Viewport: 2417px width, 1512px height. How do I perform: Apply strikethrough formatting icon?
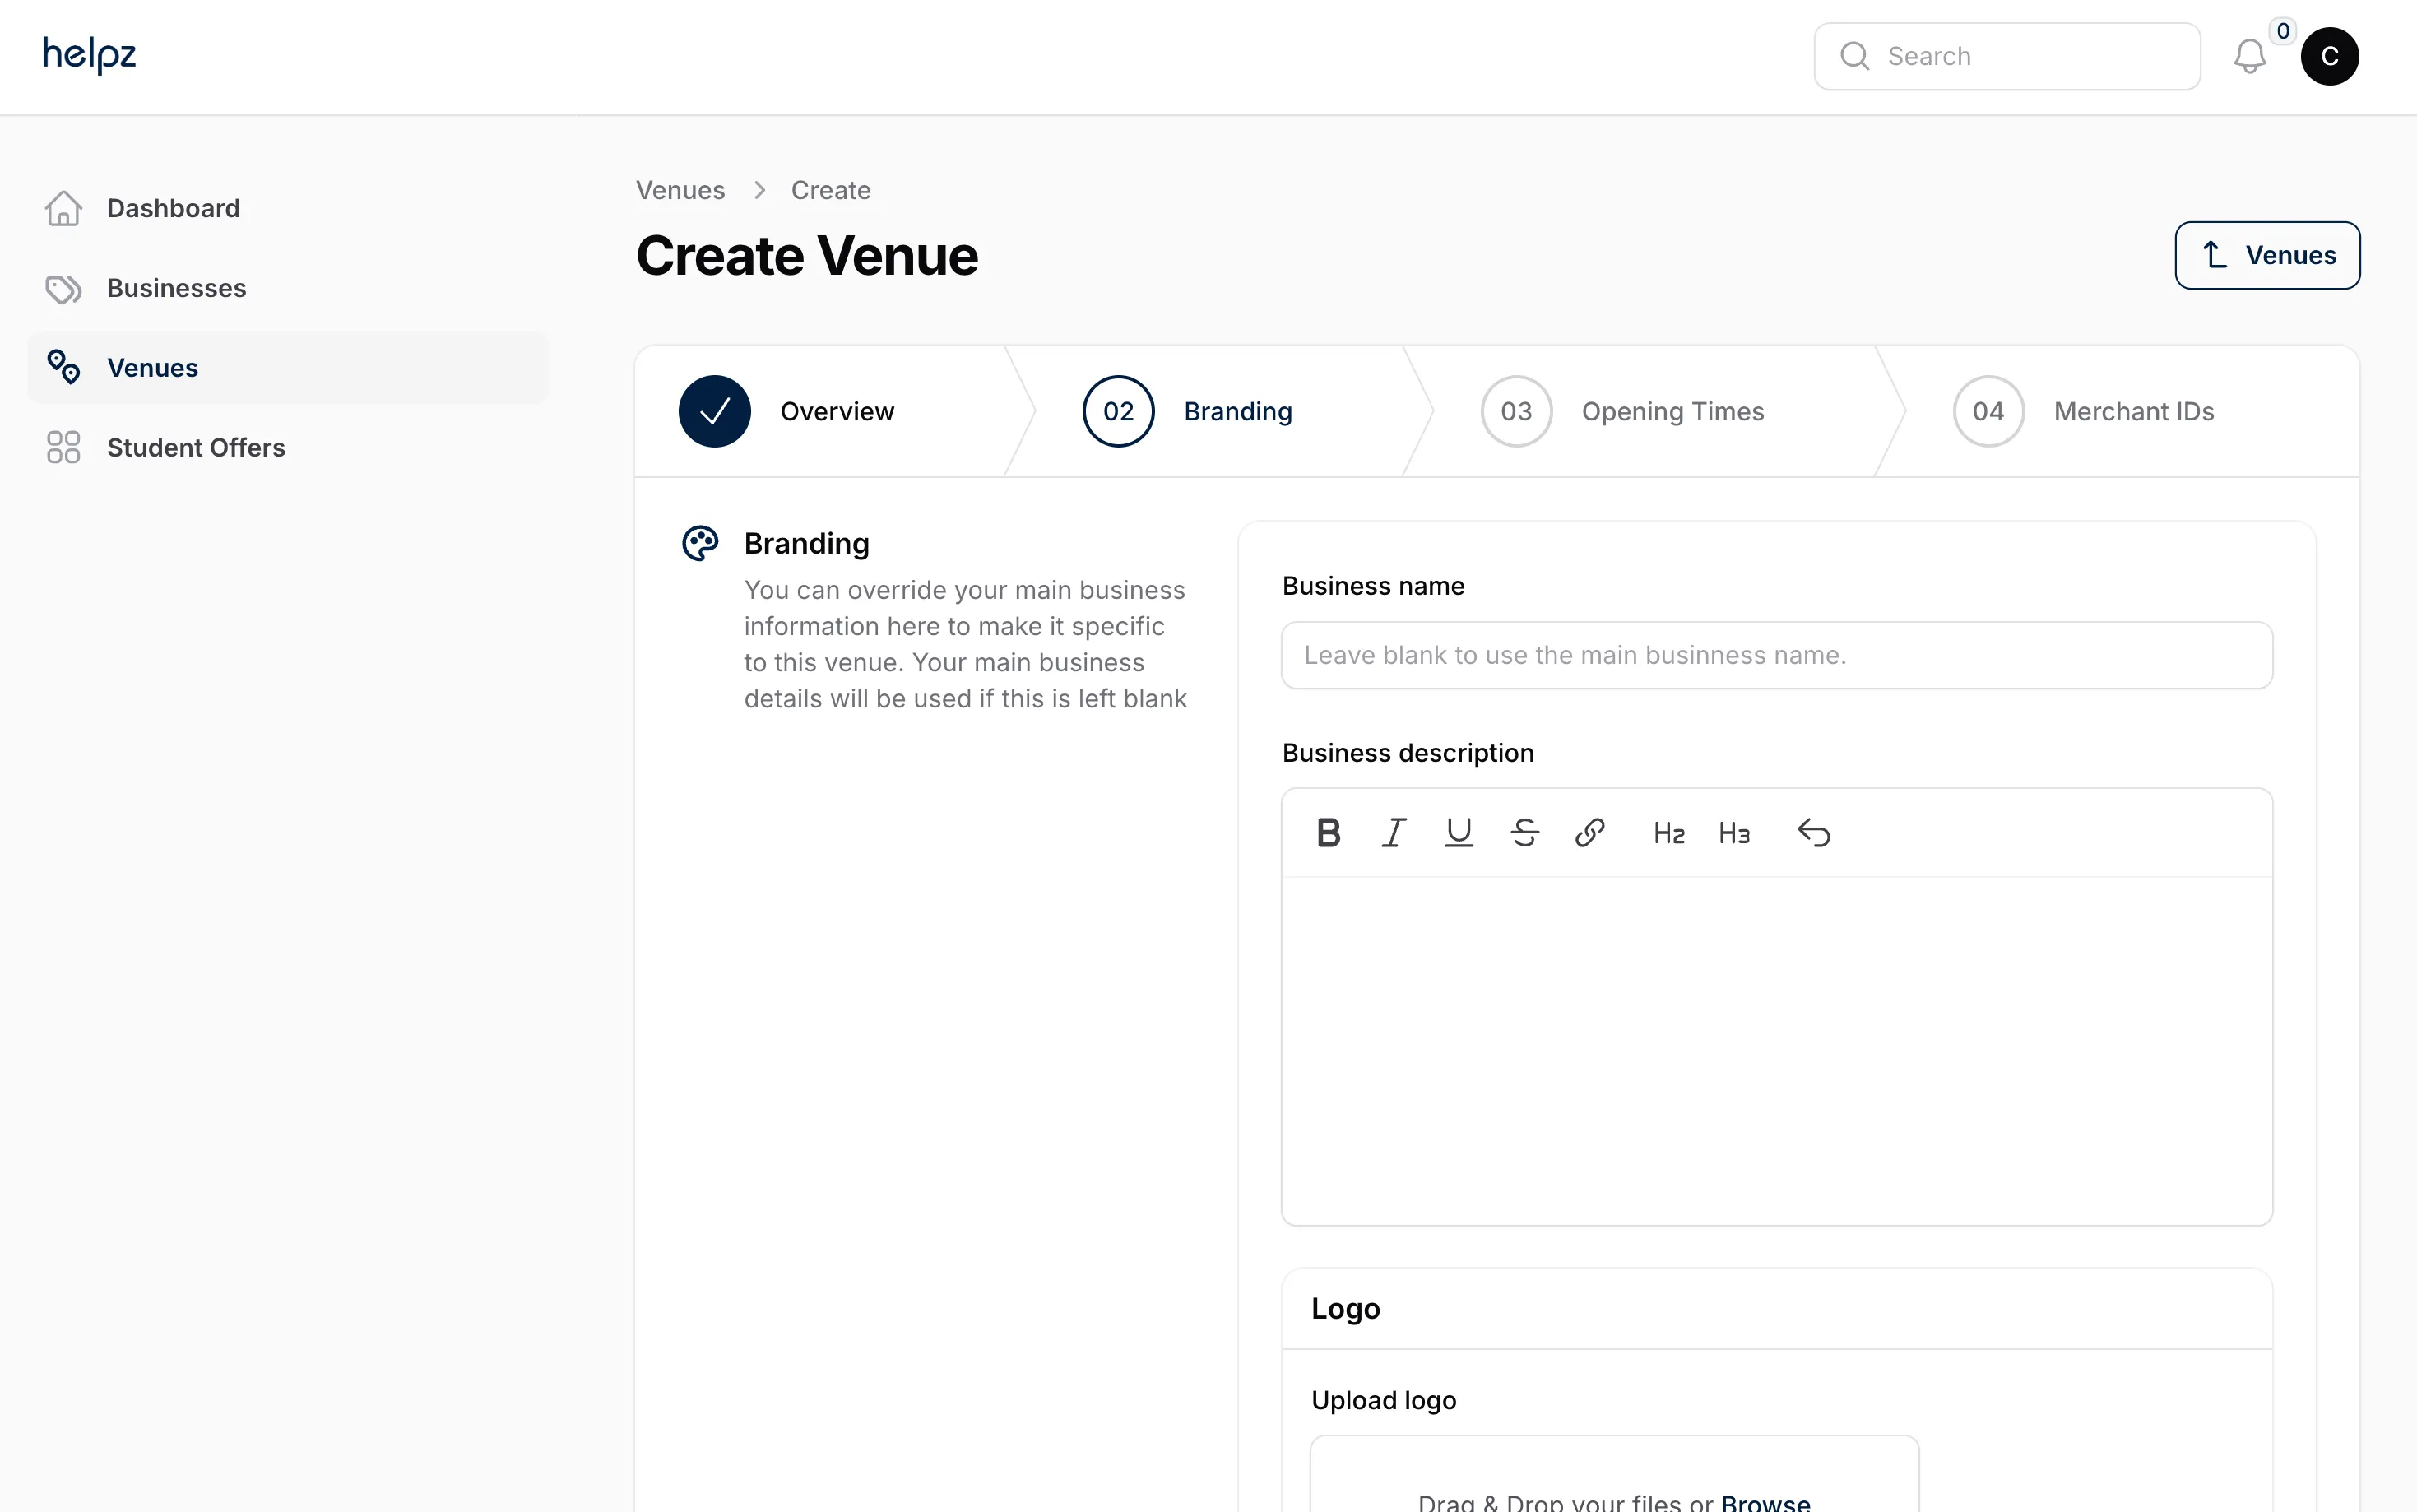(x=1524, y=833)
